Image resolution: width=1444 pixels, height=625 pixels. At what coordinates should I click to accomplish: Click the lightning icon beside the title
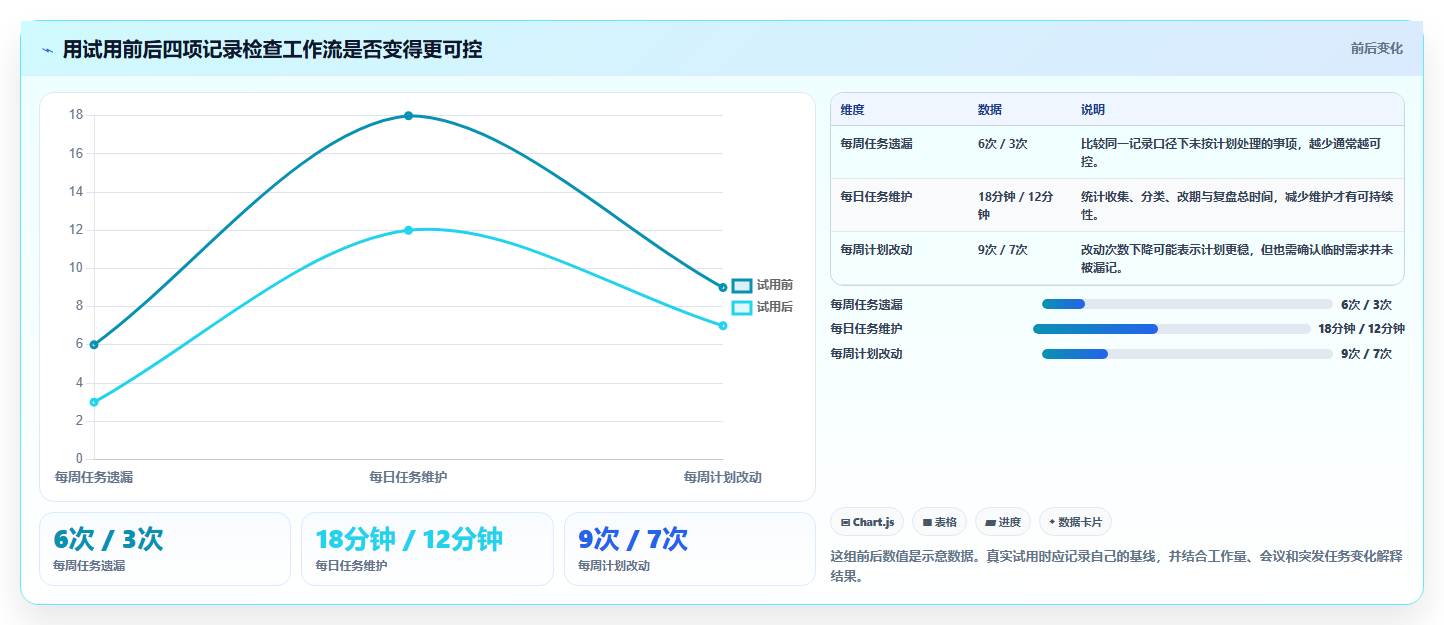click(x=48, y=50)
